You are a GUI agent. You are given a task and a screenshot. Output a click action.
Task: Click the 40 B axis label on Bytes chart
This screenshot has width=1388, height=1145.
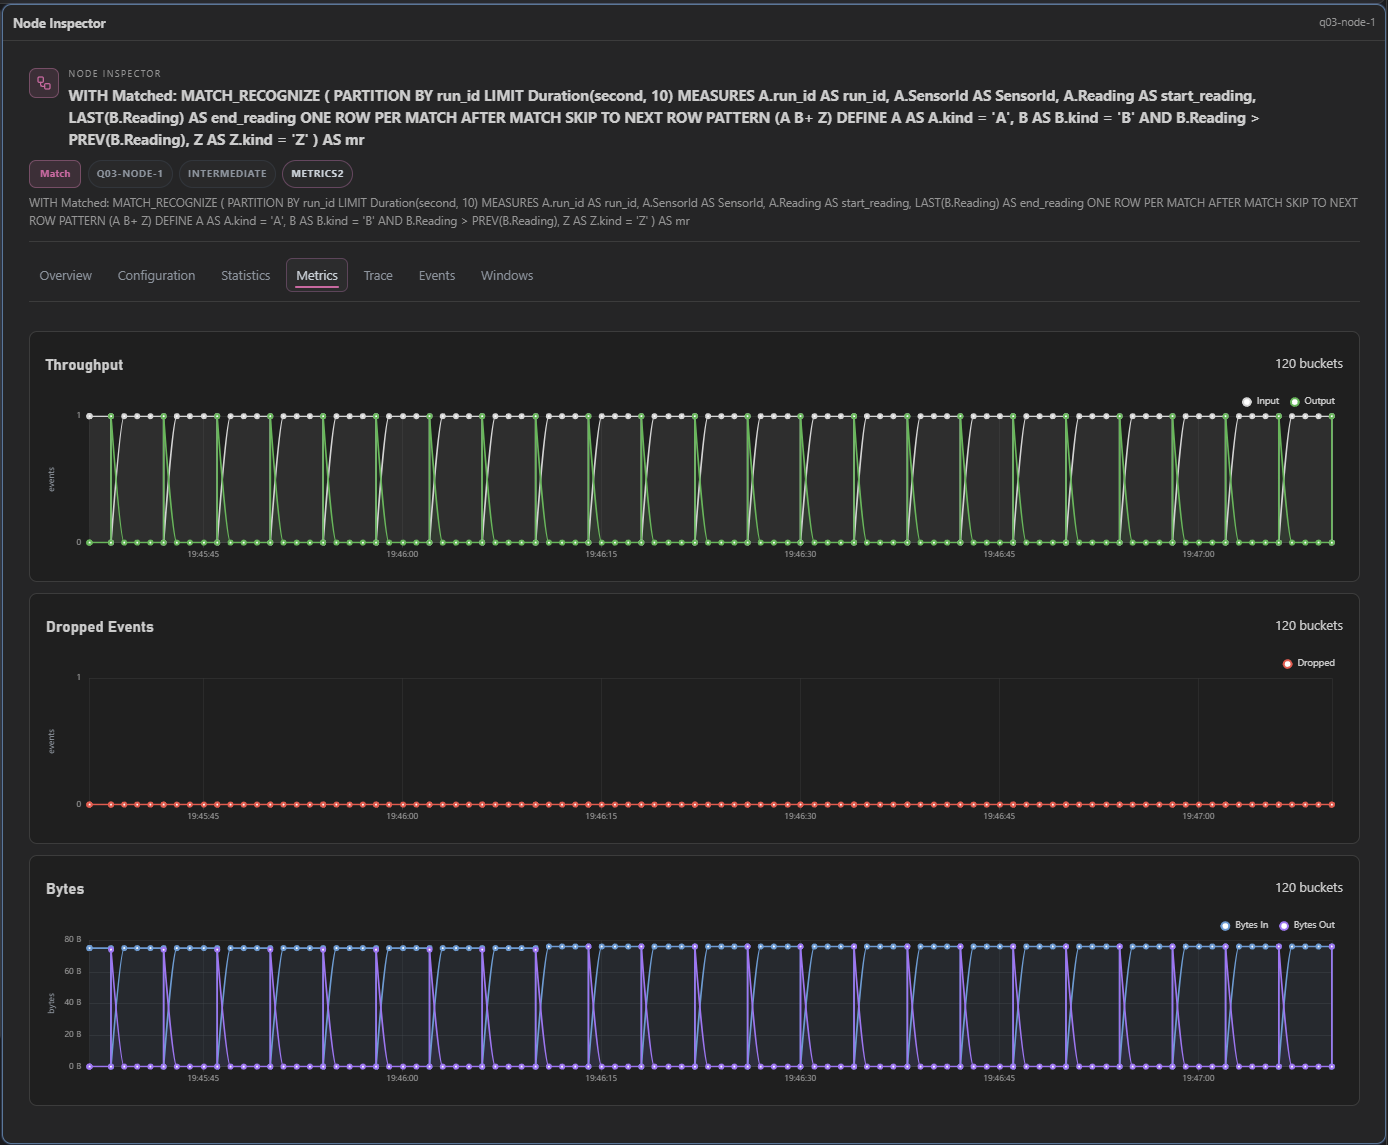[x=73, y=1003]
